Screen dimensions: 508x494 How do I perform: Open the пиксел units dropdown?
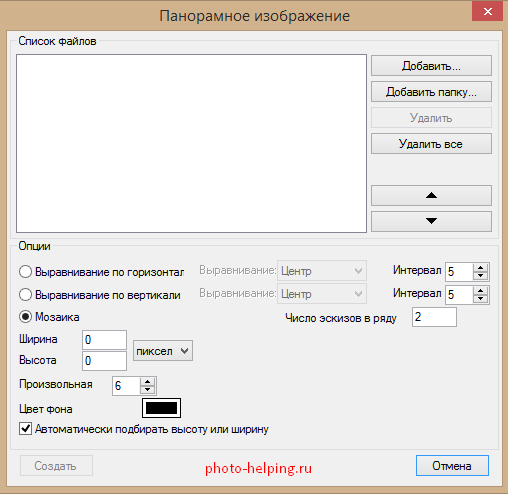pyautogui.click(x=163, y=351)
